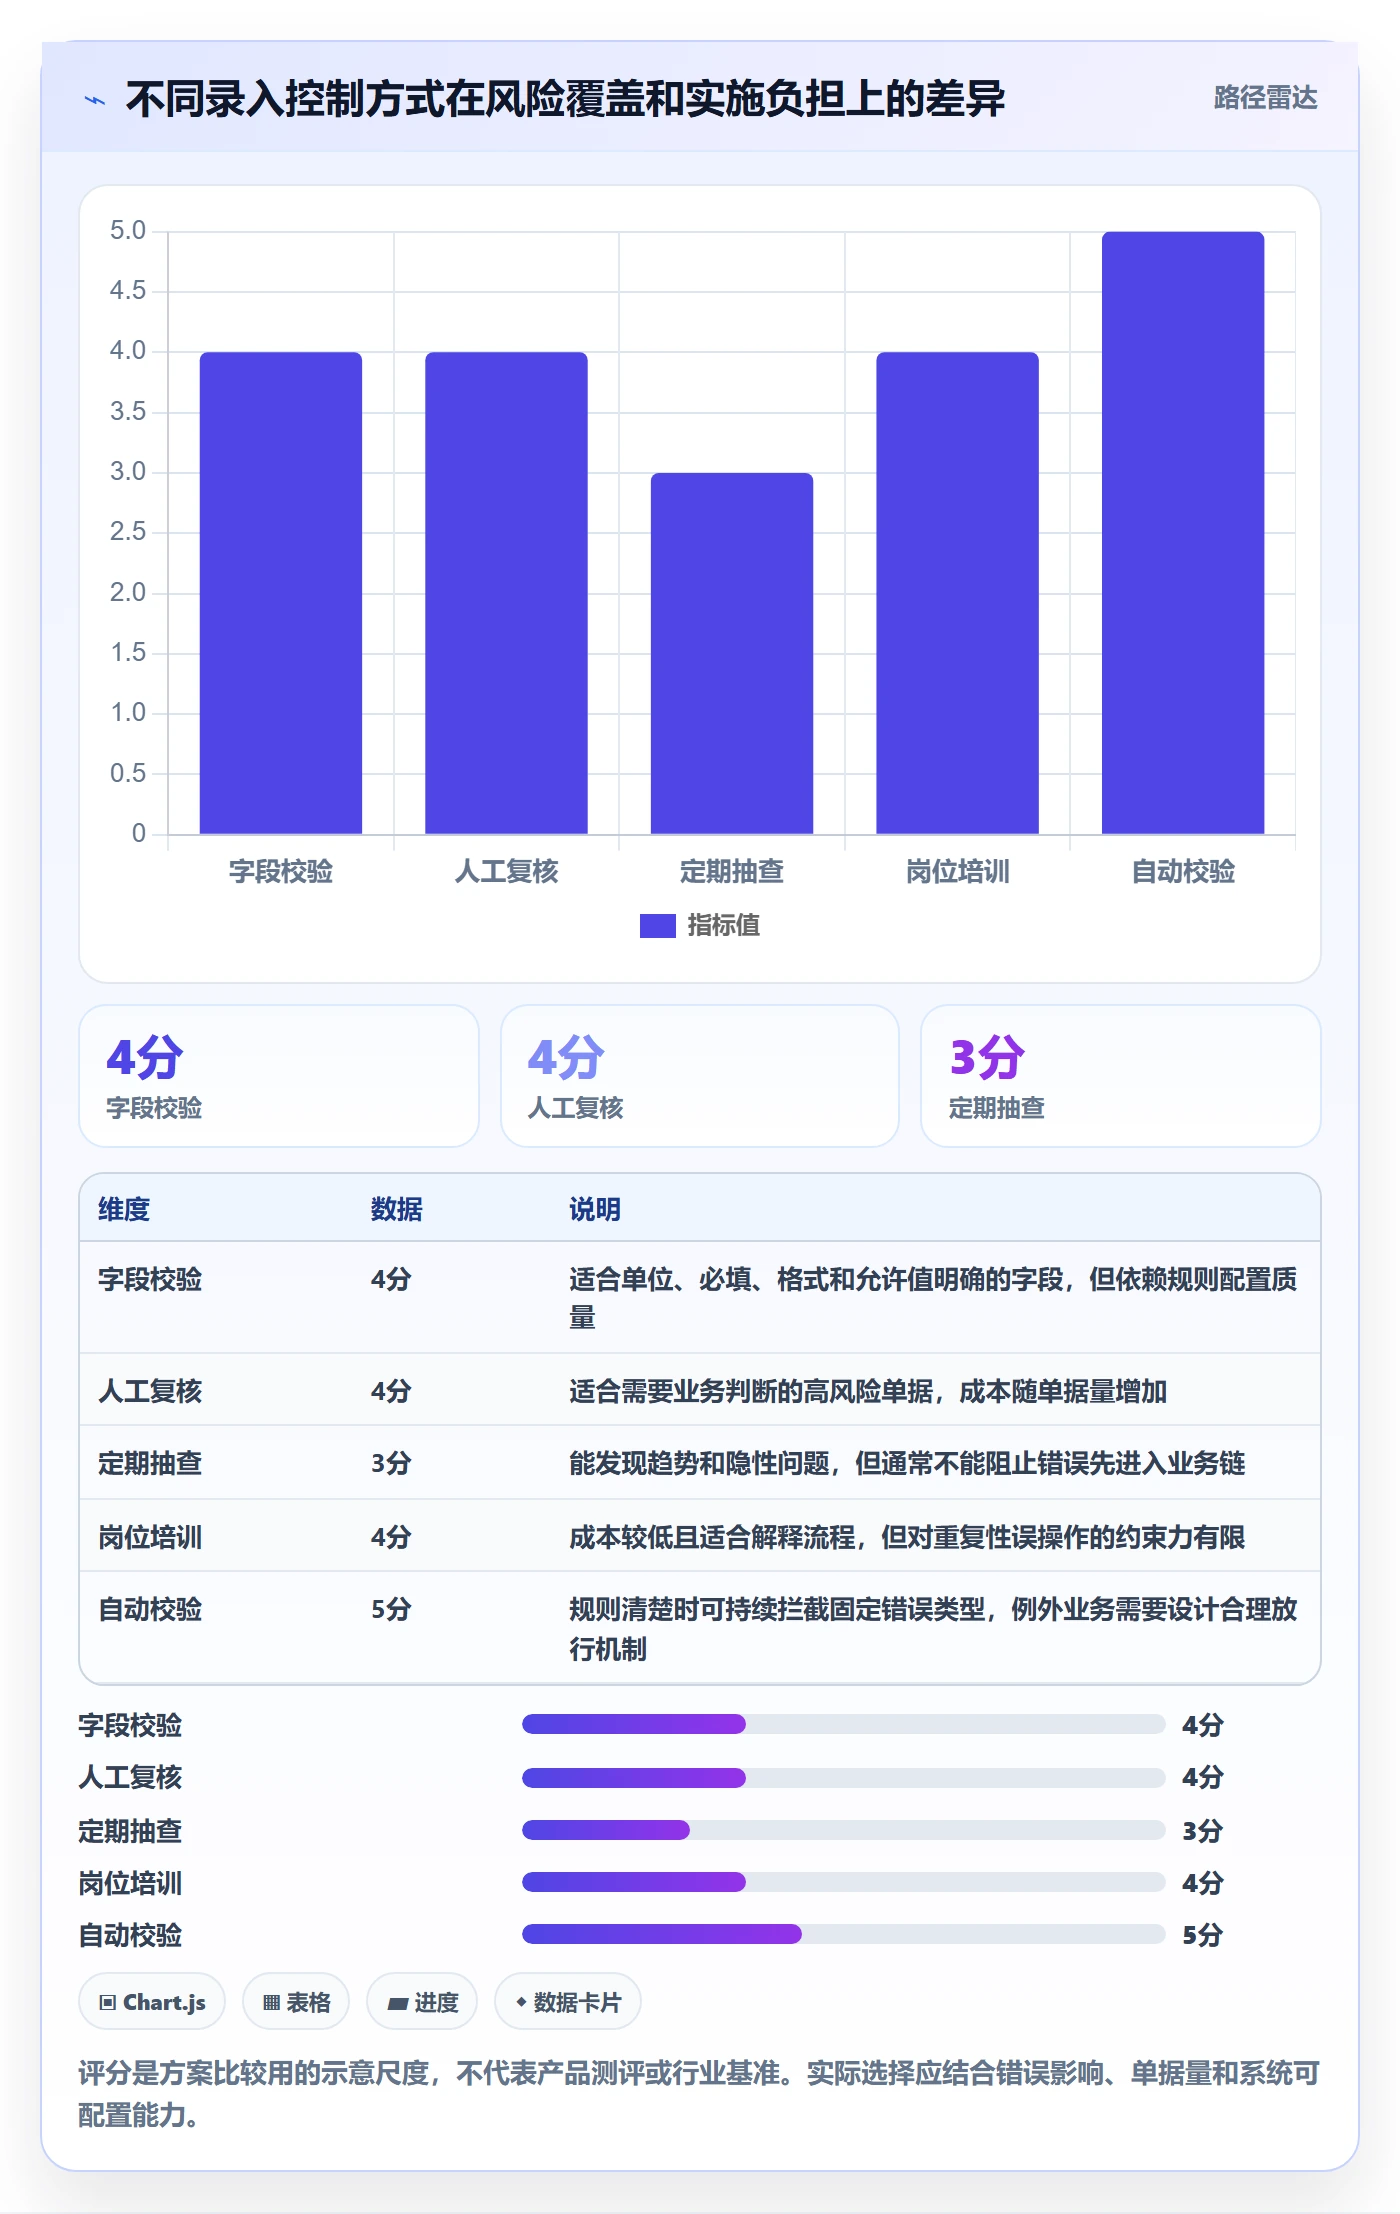This screenshot has width=1400, height=2214.
Task: Click description starting 成本较低且适合解释流程
Action: 907,1537
